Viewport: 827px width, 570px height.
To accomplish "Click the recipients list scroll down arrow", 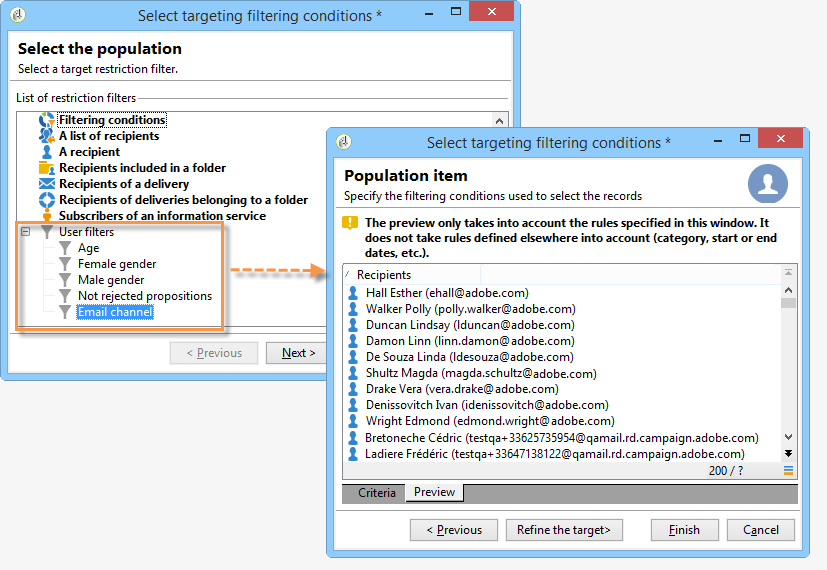I will [x=788, y=437].
